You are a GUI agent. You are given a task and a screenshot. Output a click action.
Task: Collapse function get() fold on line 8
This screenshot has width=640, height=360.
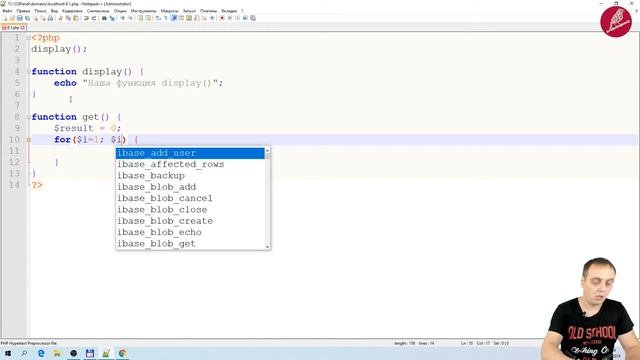click(x=29, y=117)
